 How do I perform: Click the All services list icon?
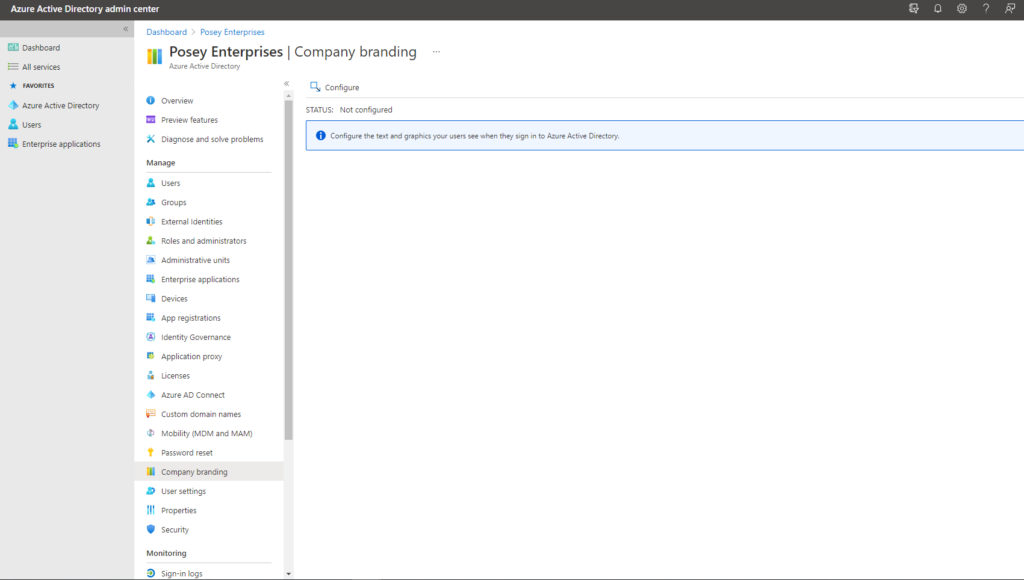pos(13,67)
